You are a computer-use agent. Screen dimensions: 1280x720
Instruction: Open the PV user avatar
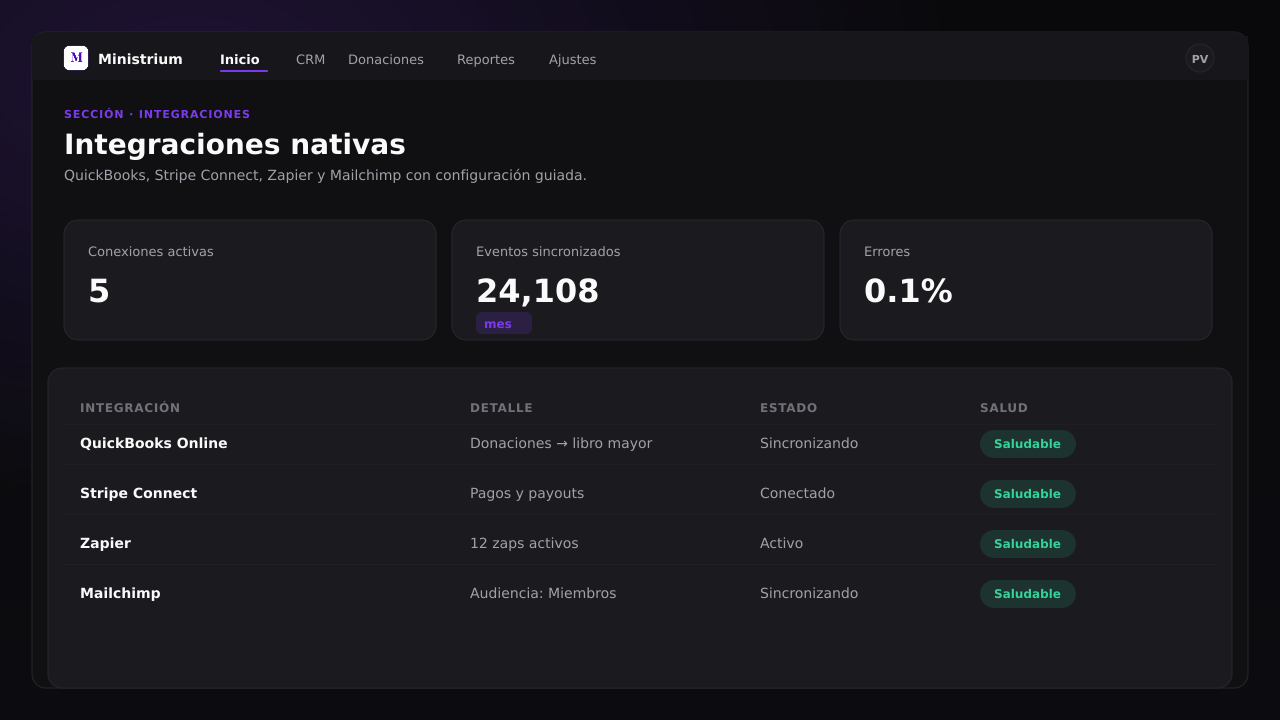(x=1200, y=59)
